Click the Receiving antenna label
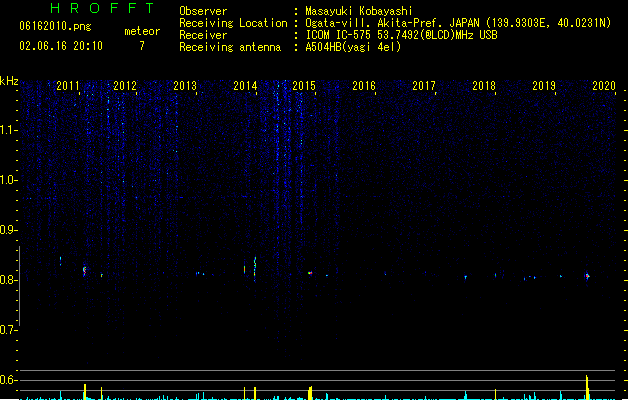The width and height of the screenshot is (629, 400). (230, 47)
